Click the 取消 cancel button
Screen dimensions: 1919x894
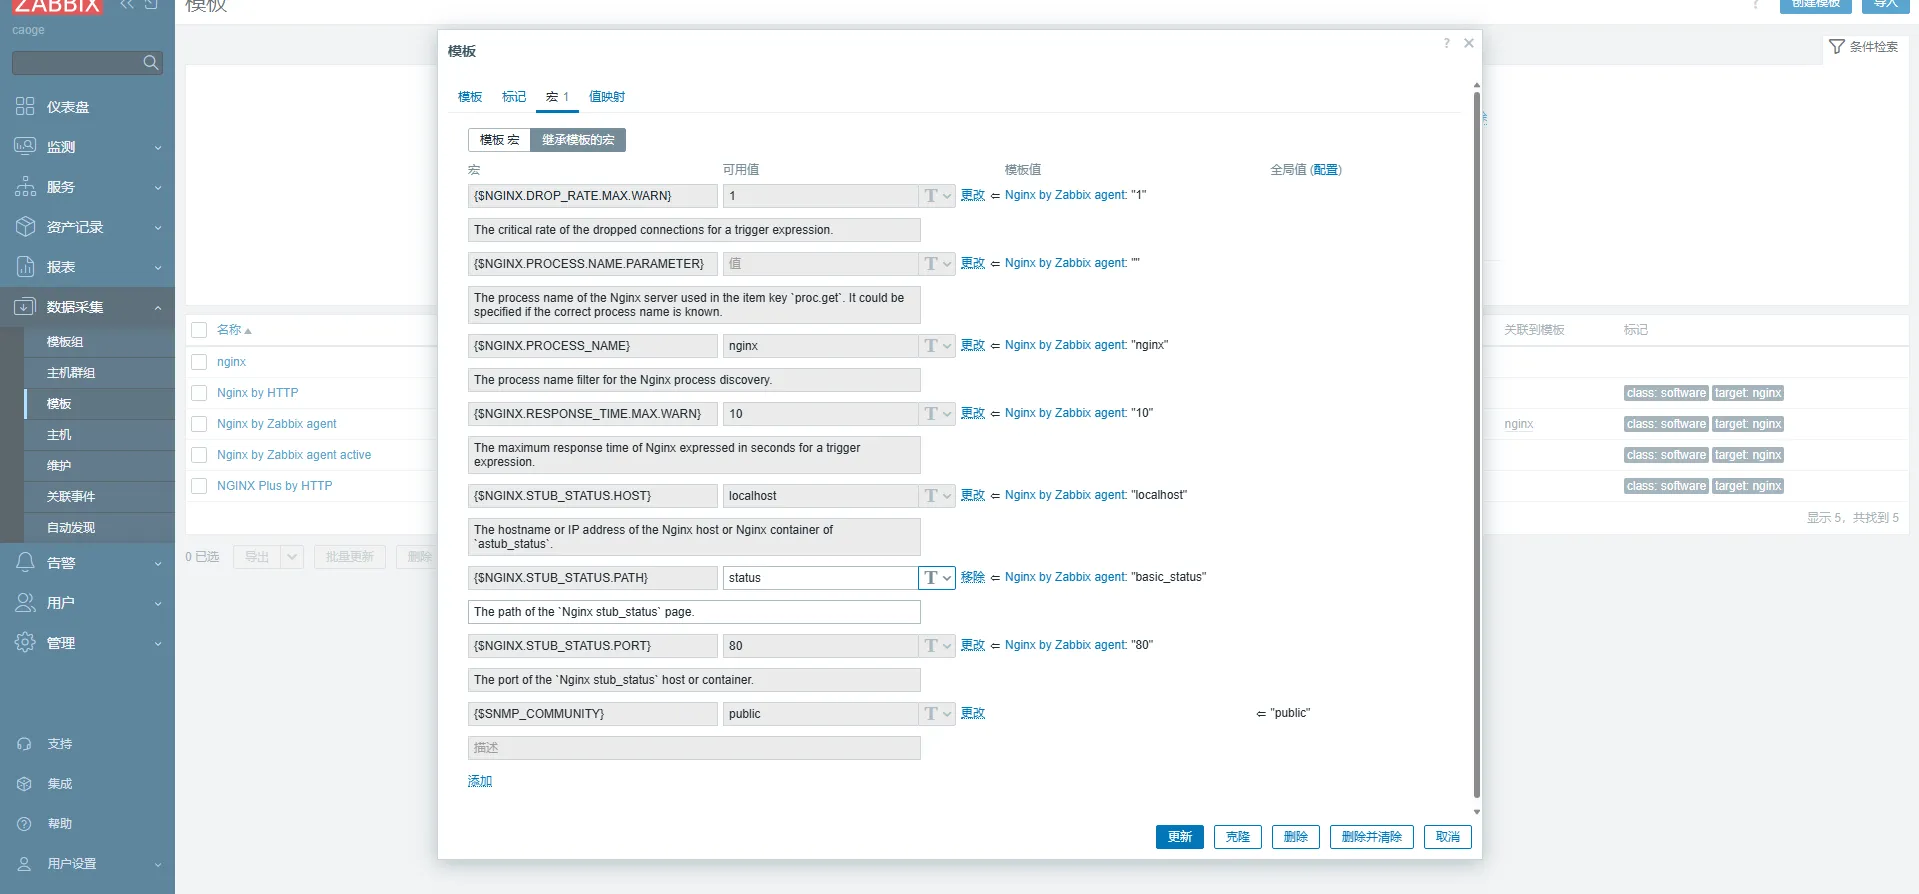(x=1447, y=837)
